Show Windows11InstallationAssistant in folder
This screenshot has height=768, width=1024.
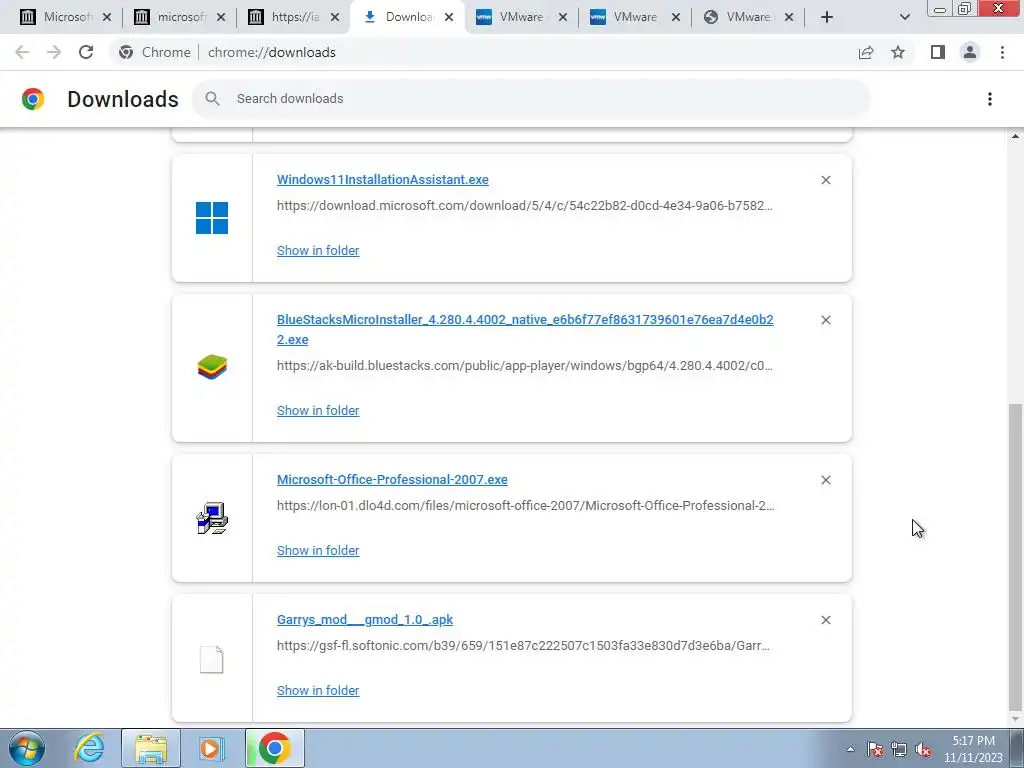[x=318, y=250]
